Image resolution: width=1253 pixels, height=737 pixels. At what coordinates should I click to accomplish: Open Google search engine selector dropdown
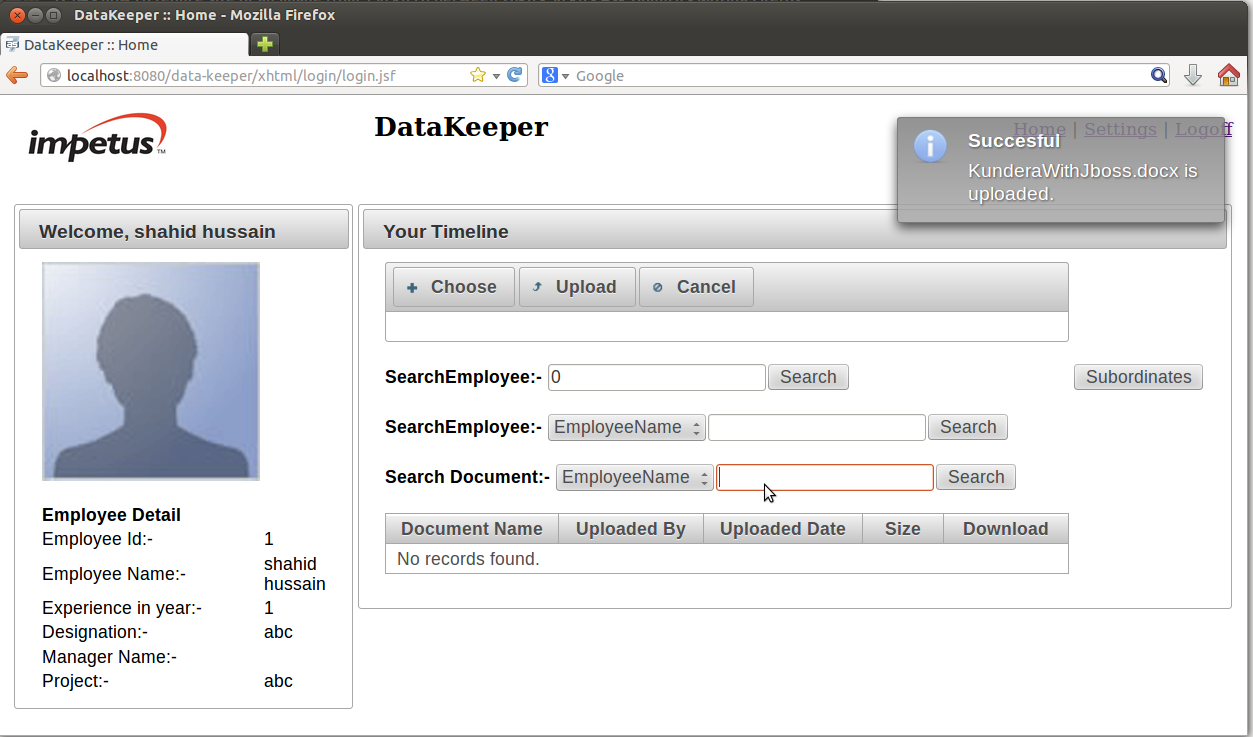point(555,76)
